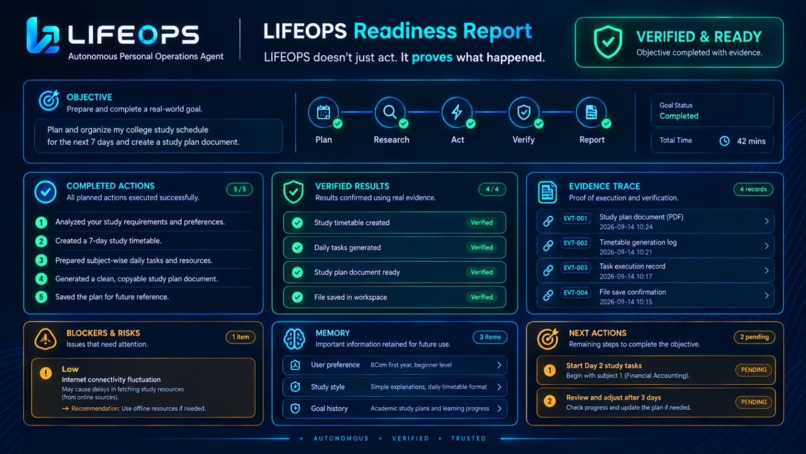Select the Plan calendar step icon

point(323,112)
